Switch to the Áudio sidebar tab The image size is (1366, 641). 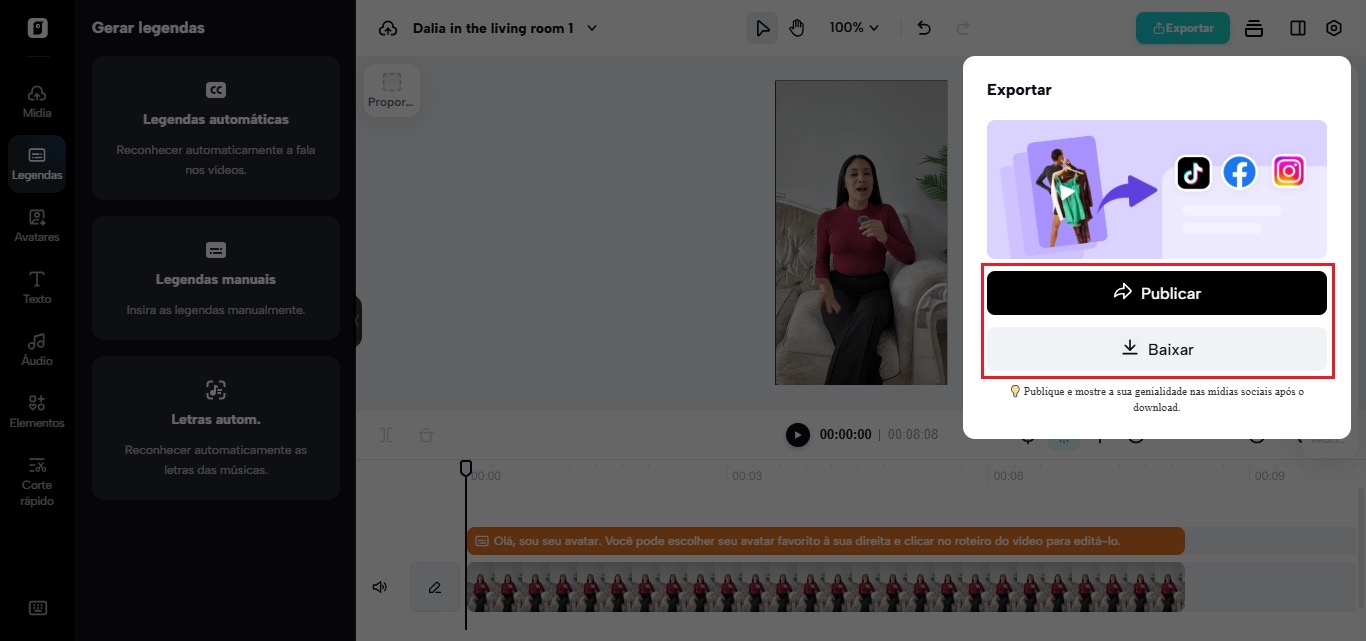click(37, 349)
